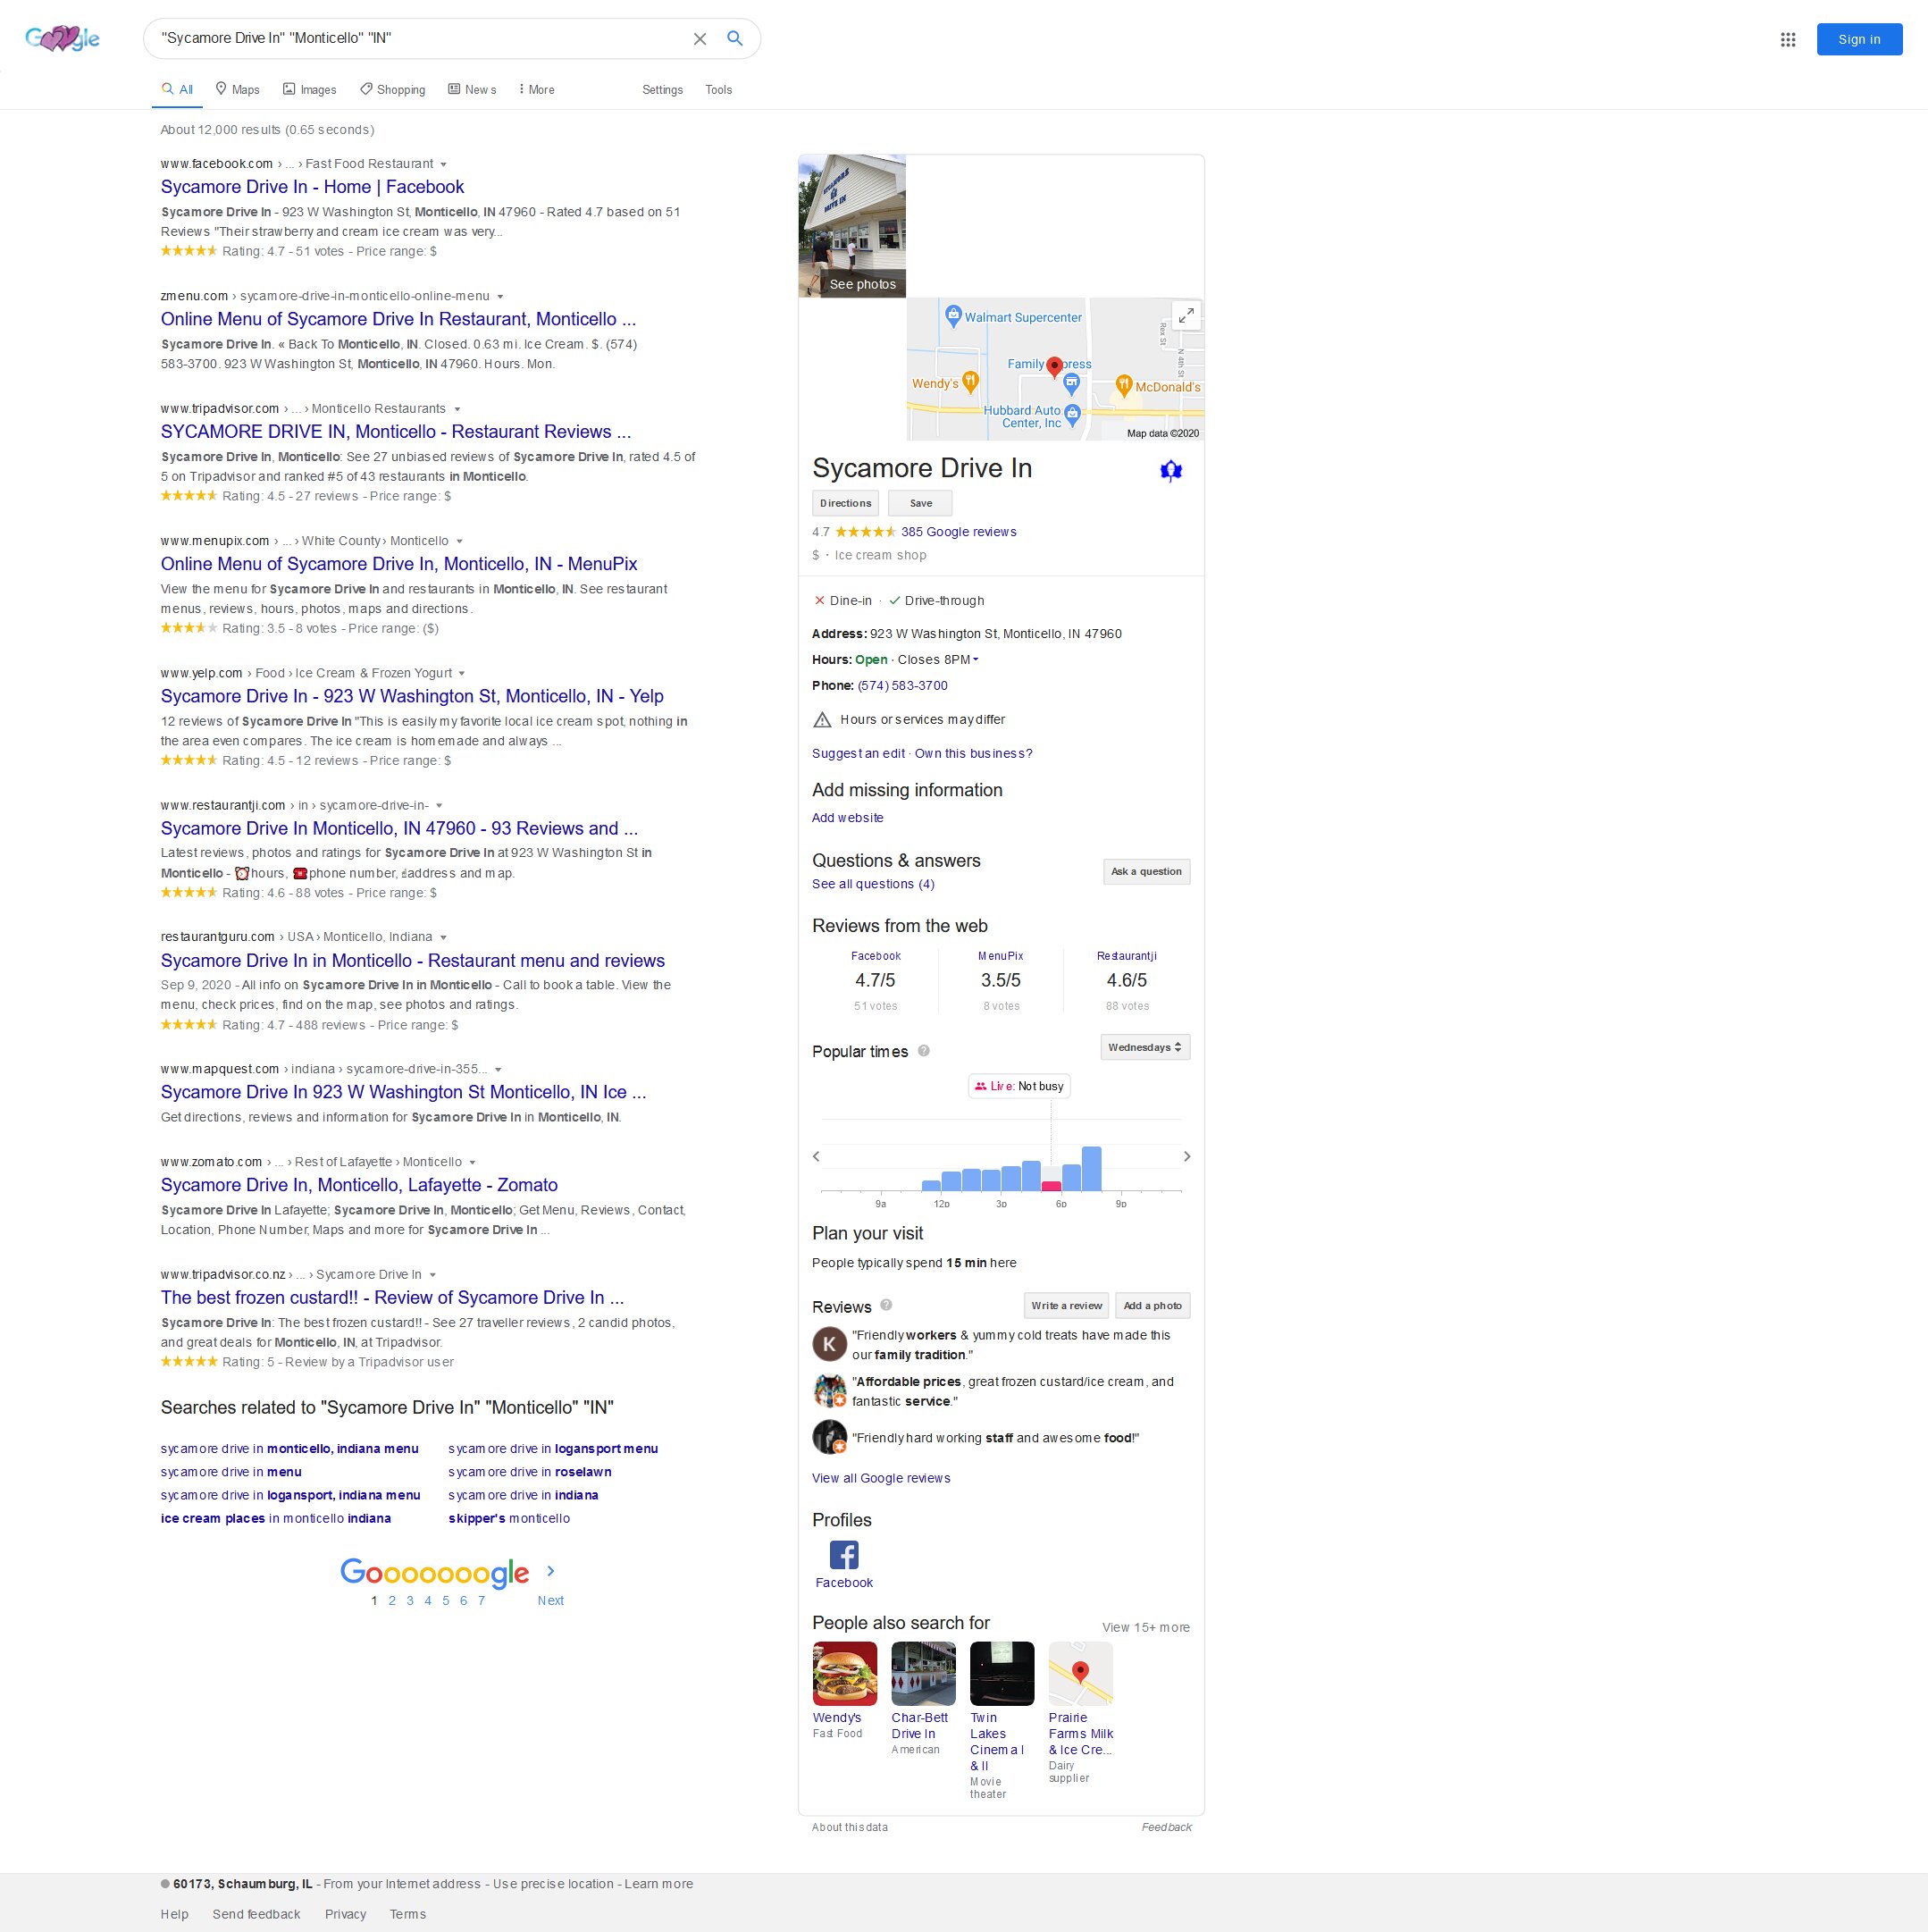Click the Sign in button
The width and height of the screenshot is (1928, 1932).
point(1859,39)
